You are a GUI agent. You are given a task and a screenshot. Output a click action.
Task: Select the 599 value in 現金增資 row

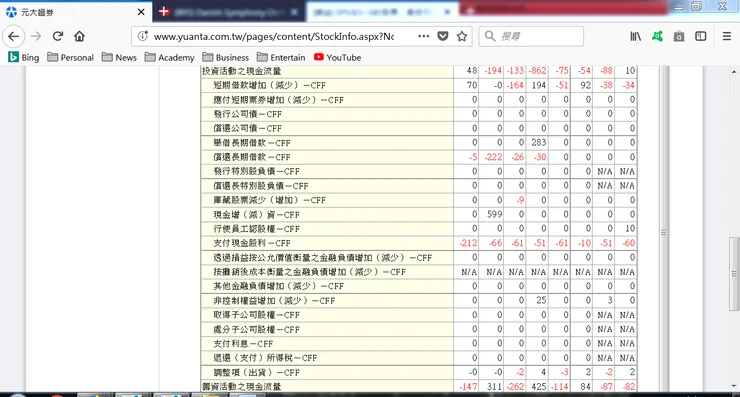click(x=494, y=214)
